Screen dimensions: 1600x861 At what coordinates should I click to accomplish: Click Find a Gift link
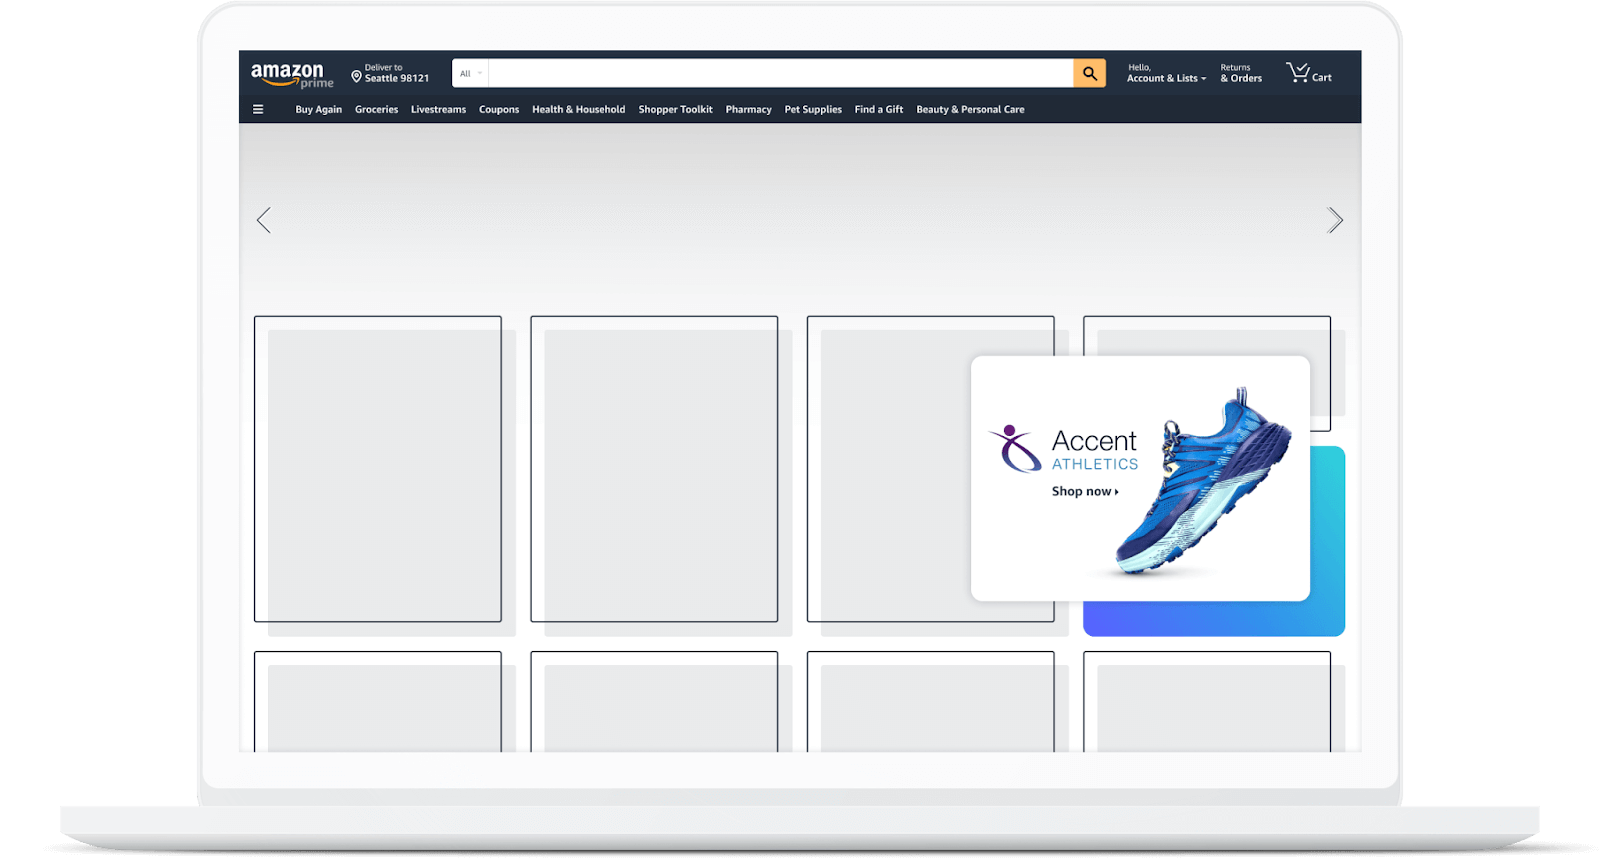click(x=878, y=110)
